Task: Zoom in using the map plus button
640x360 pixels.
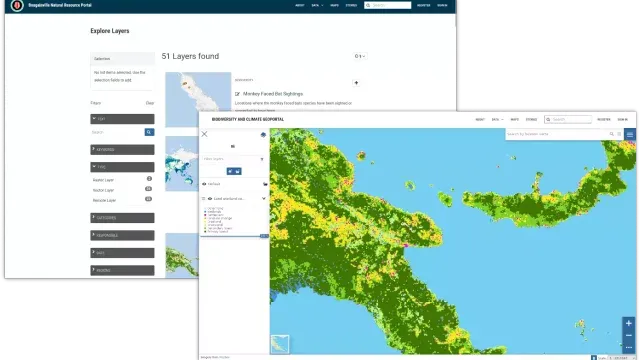Action: coord(629,323)
